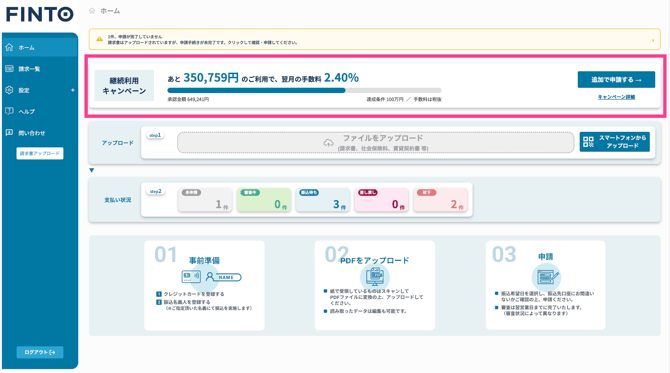Click the campaign progress bar

(x=304, y=91)
